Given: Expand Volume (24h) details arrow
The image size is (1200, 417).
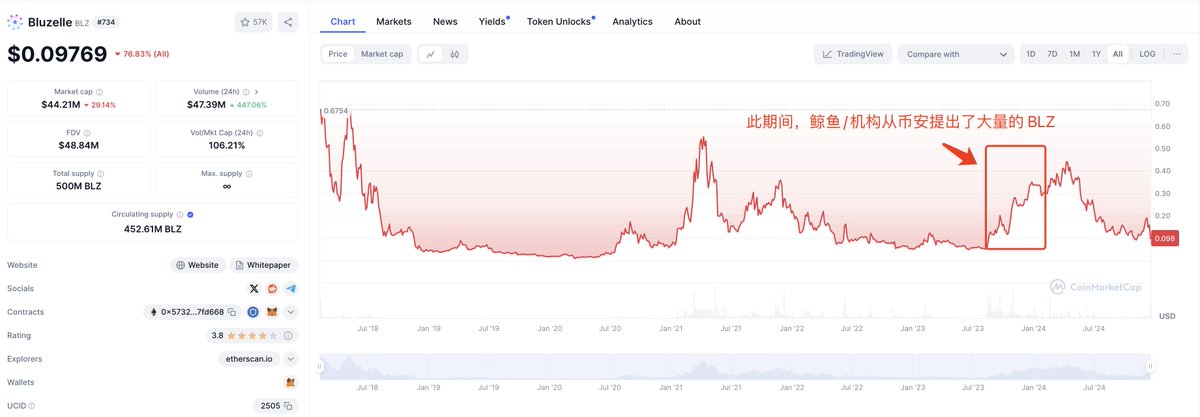Looking at the screenshot, I should click(257, 91).
